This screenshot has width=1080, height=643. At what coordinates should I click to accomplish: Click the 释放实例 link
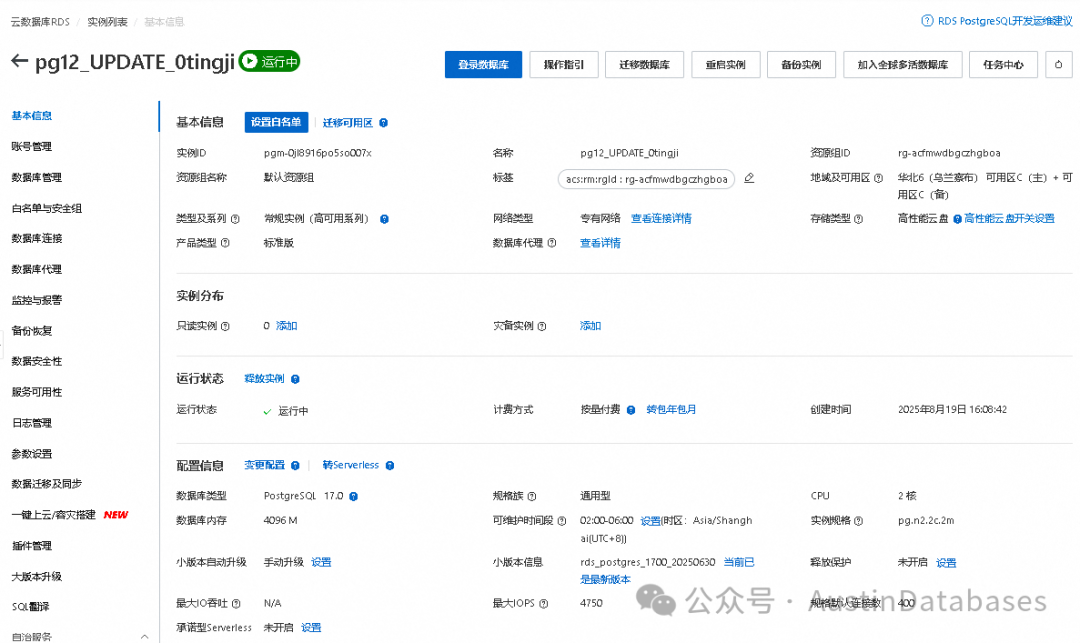pyautogui.click(x=264, y=379)
